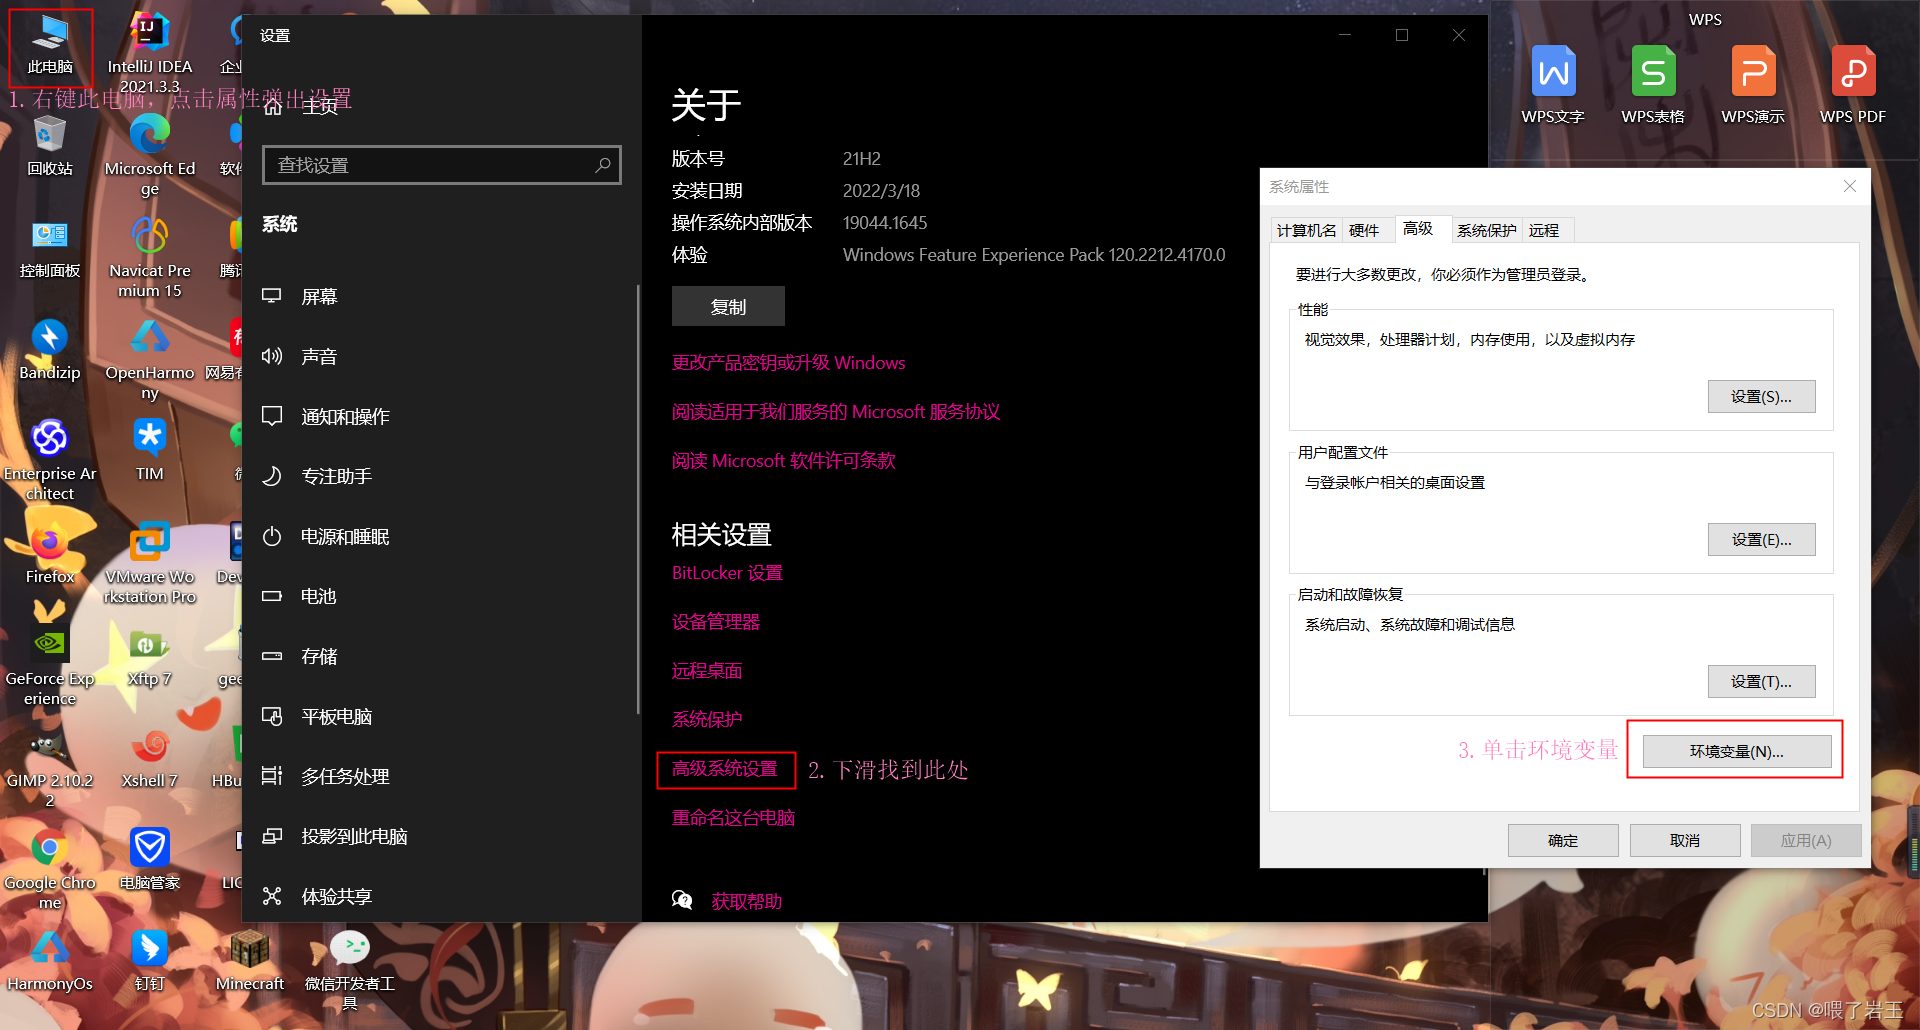Click the 复制 (Copy) button
Screen dimensions: 1920x1030
(x=728, y=307)
